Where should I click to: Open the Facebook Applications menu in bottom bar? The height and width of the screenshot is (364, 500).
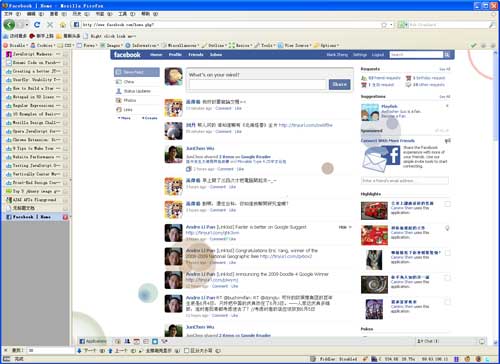(x=93, y=341)
